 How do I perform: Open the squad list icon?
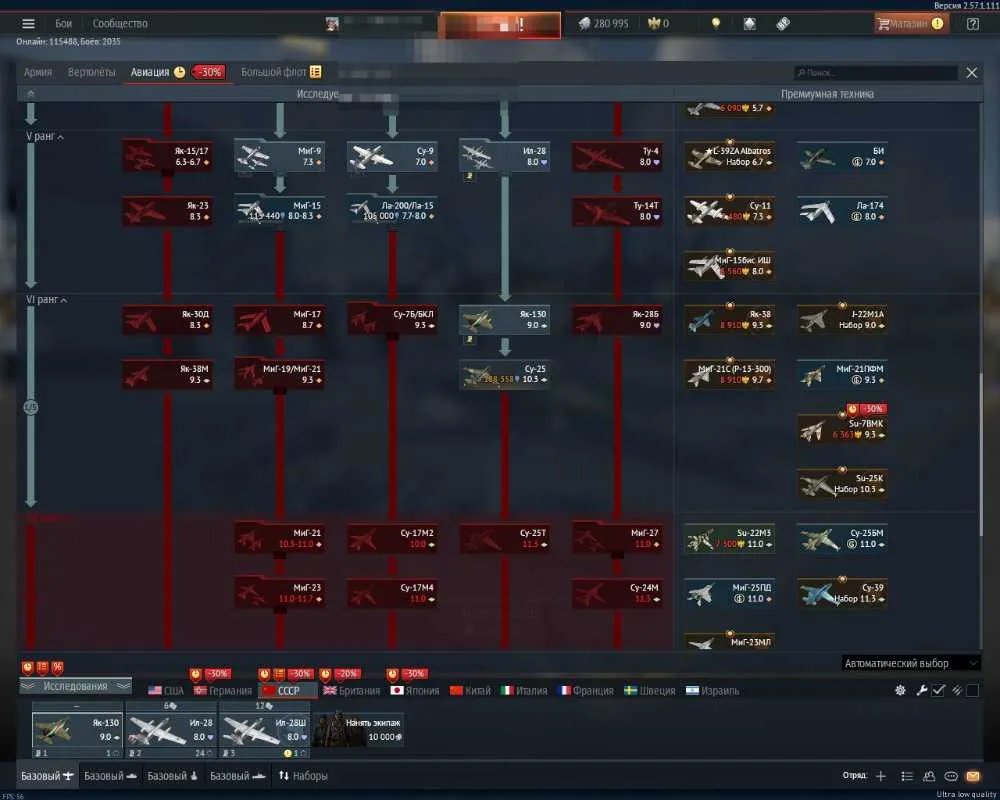[907, 776]
